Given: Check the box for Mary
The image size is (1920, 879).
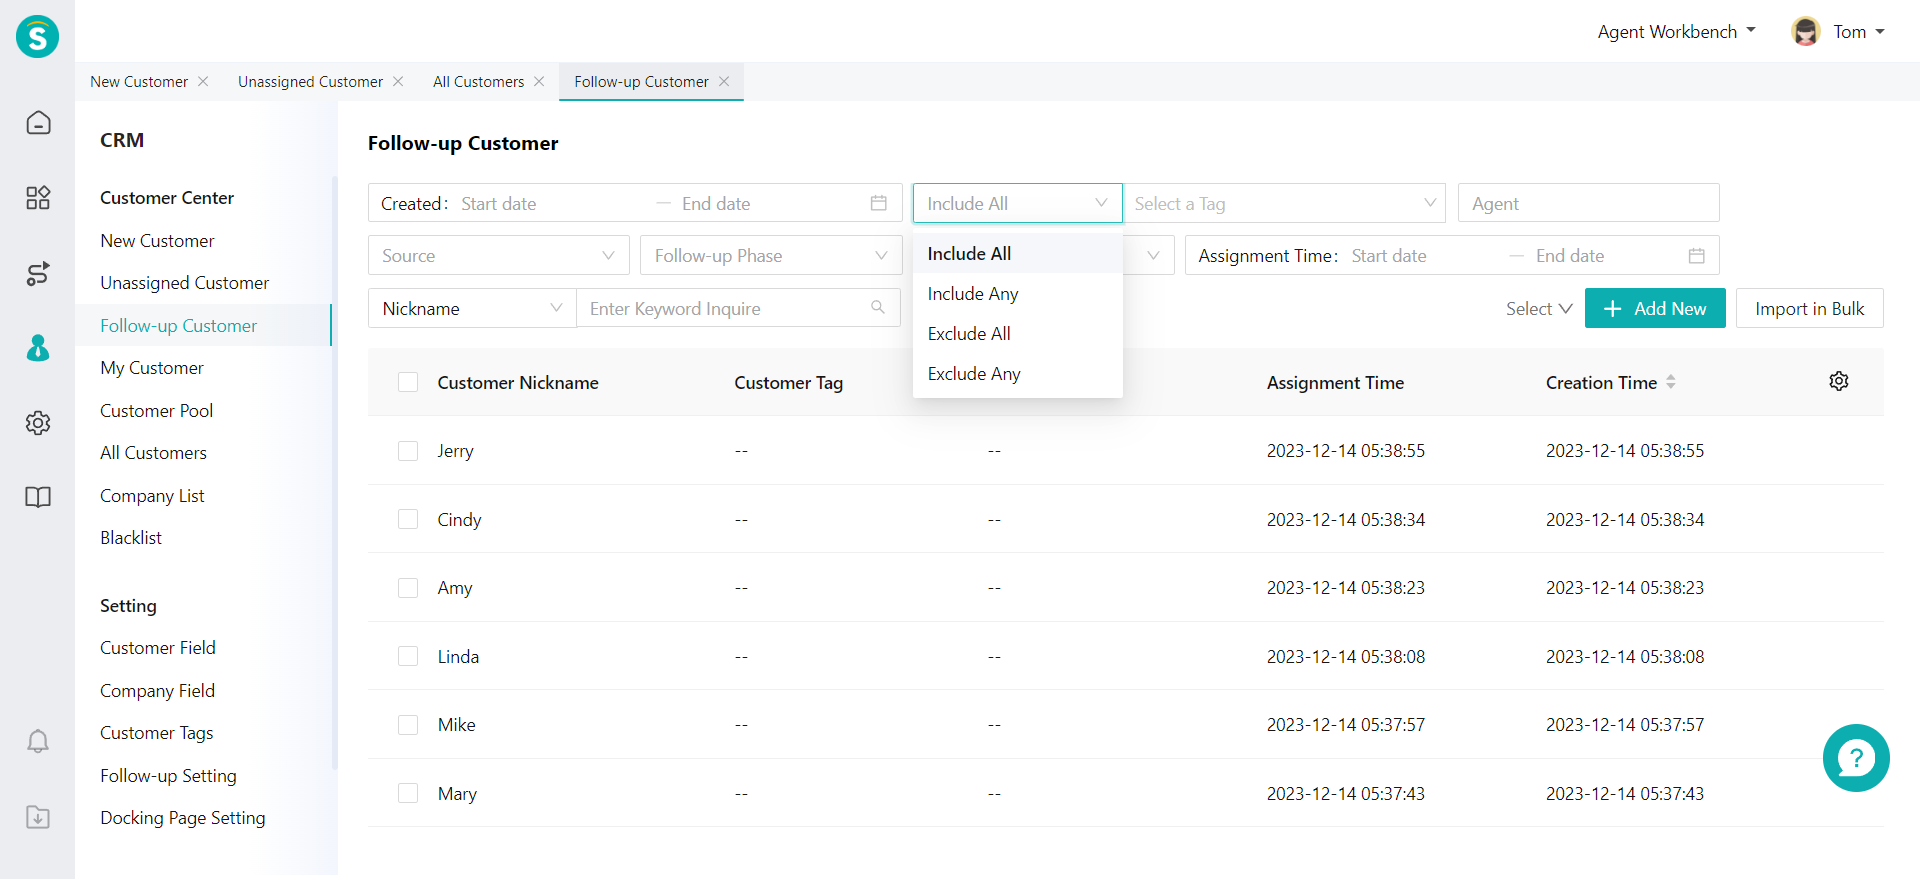Looking at the screenshot, I should click(408, 793).
